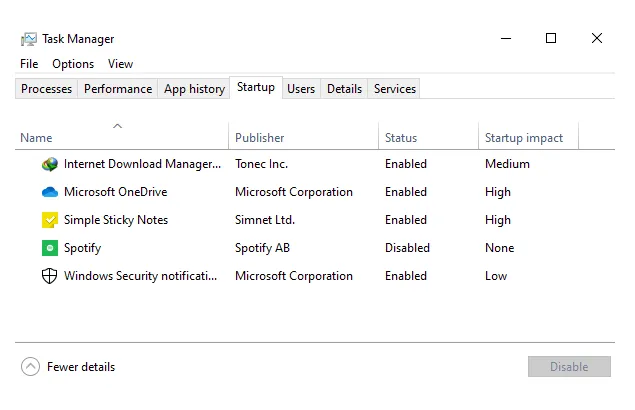Screen dimensions: 635x410
Task: Select the Windows Security shield icon
Action: 49,276
